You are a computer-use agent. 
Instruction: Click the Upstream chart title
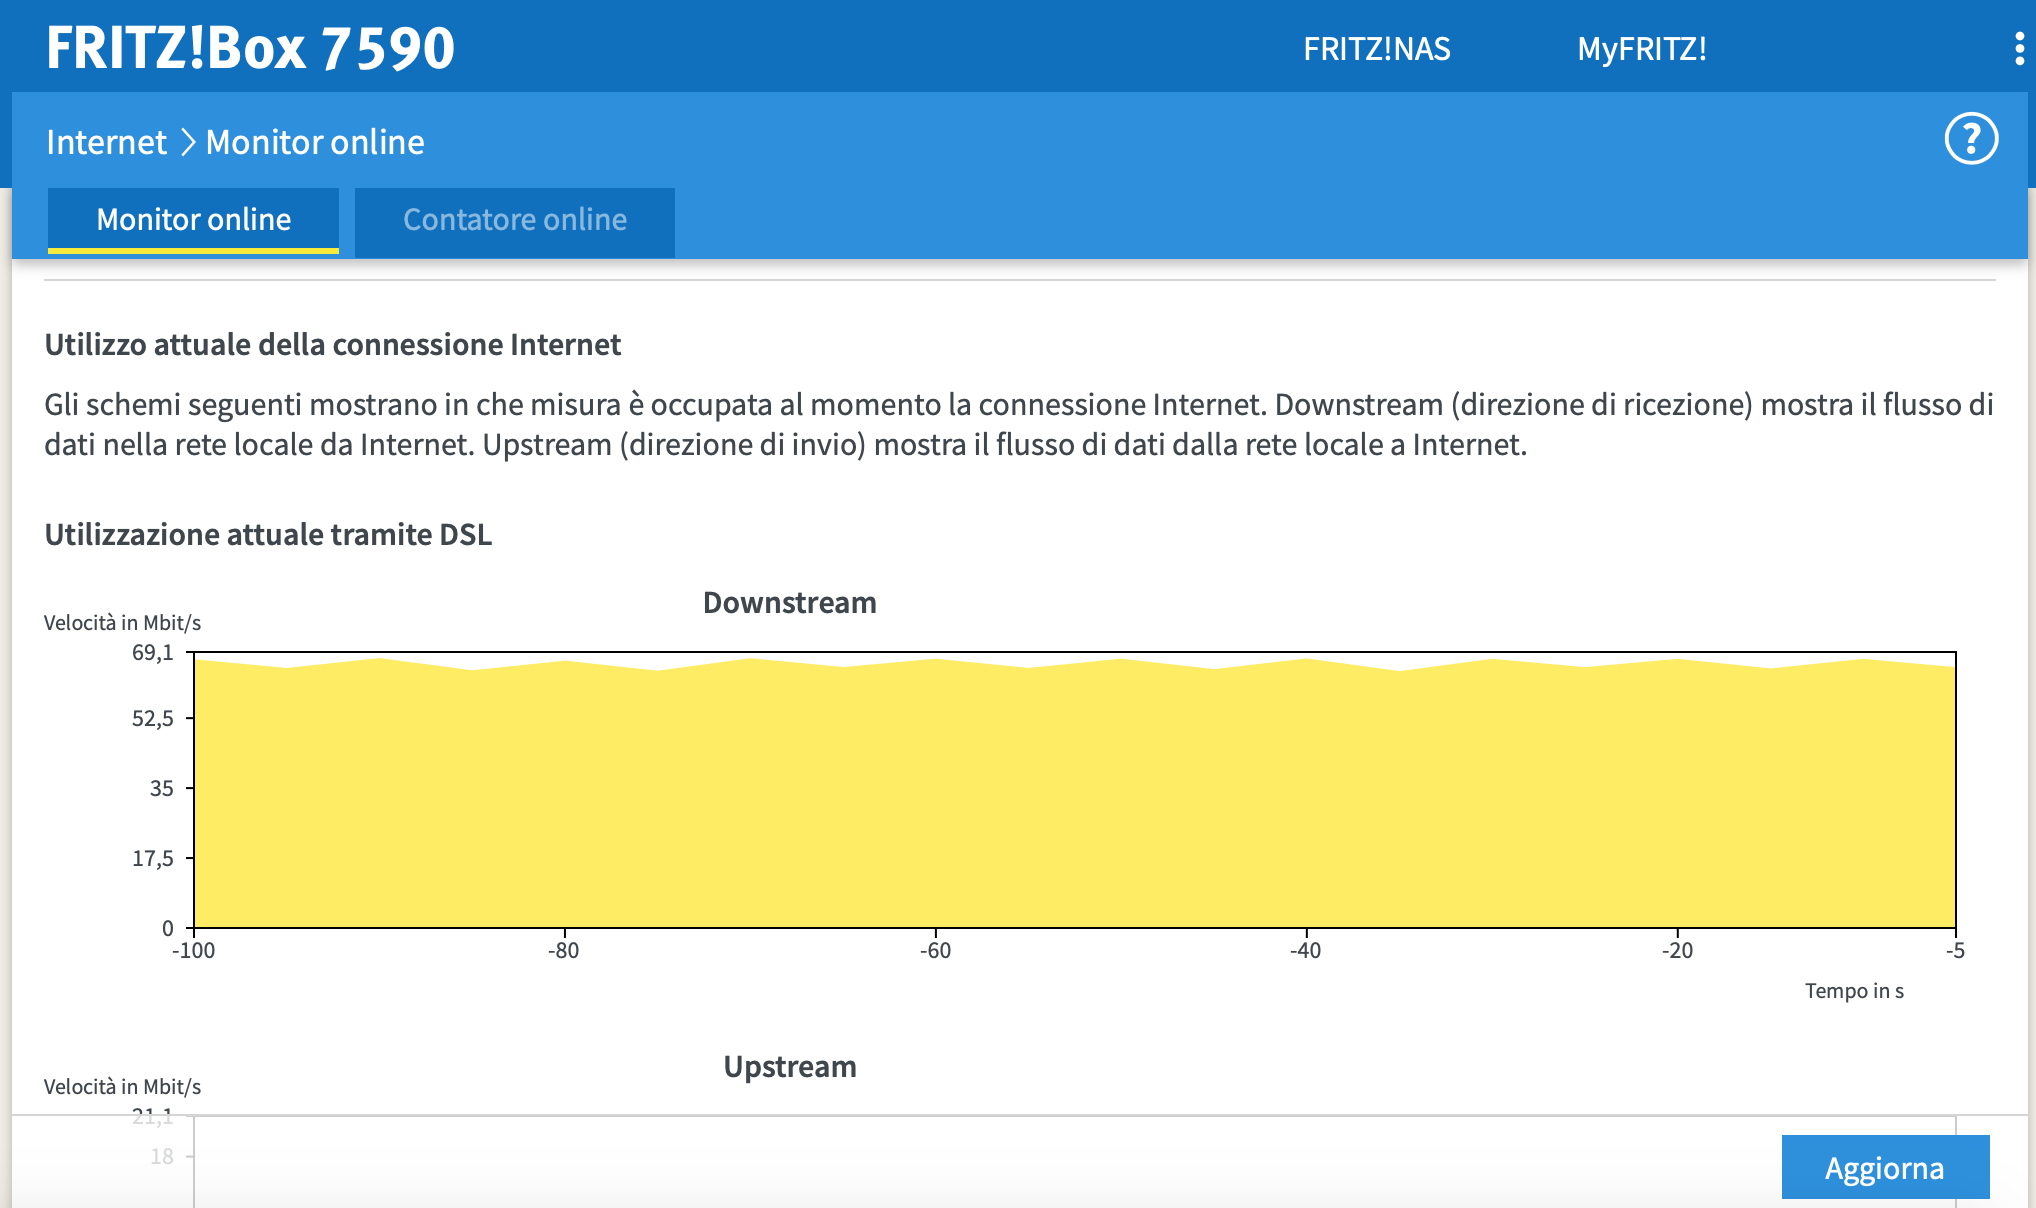coord(790,1067)
